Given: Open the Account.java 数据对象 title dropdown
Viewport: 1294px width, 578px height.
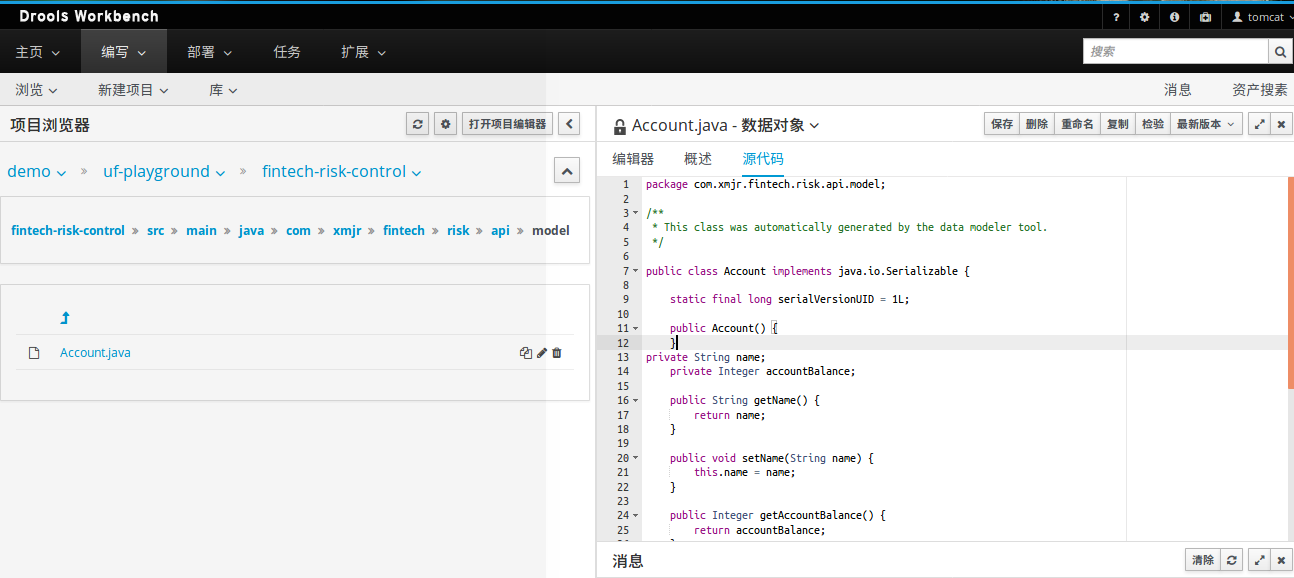Looking at the screenshot, I should (x=726, y=126).
